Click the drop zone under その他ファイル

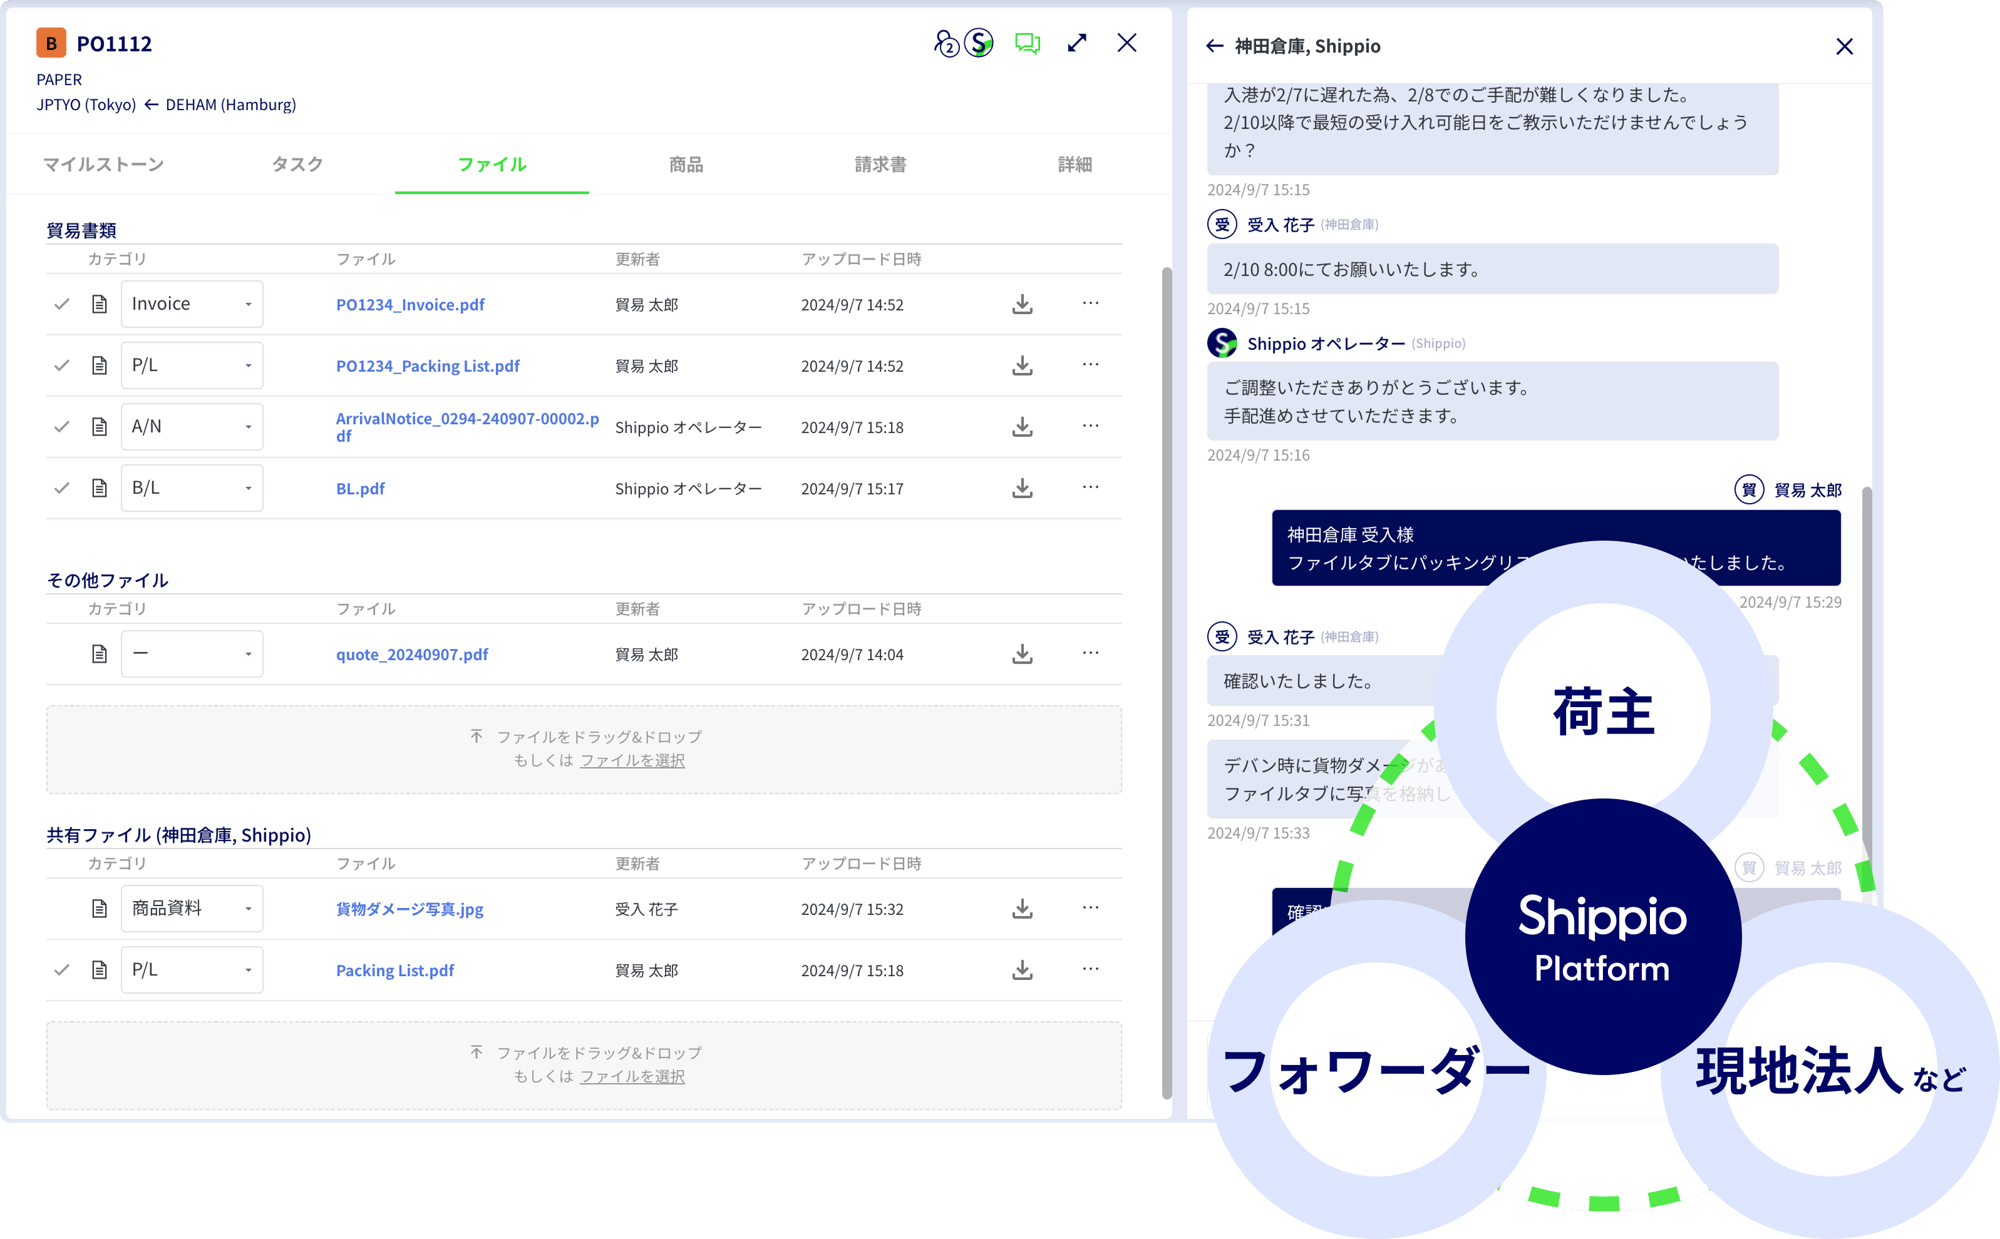pos(584,749)
